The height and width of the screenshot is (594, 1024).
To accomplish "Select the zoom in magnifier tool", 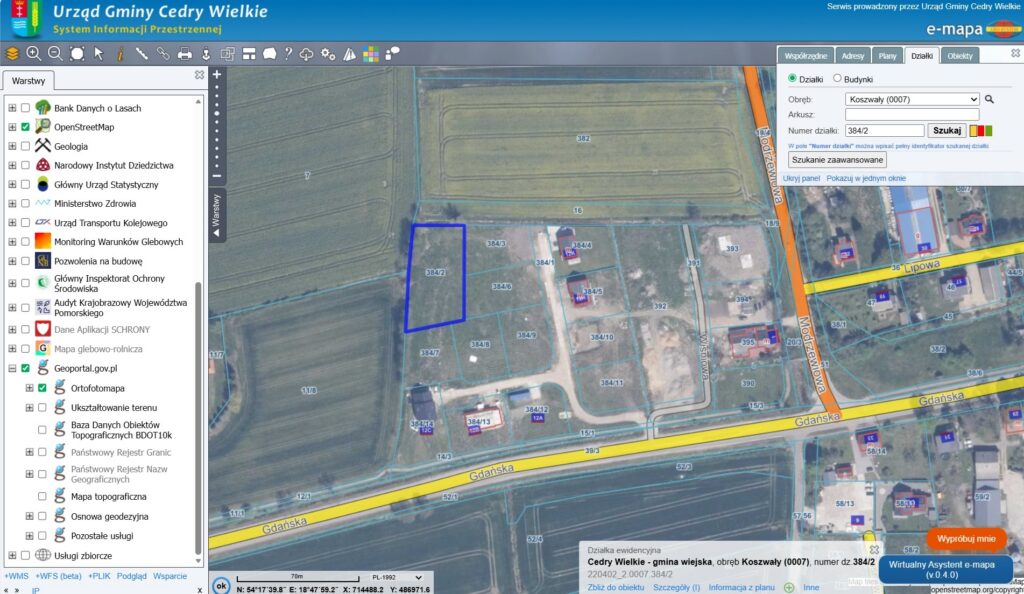I will pos(33,54).
